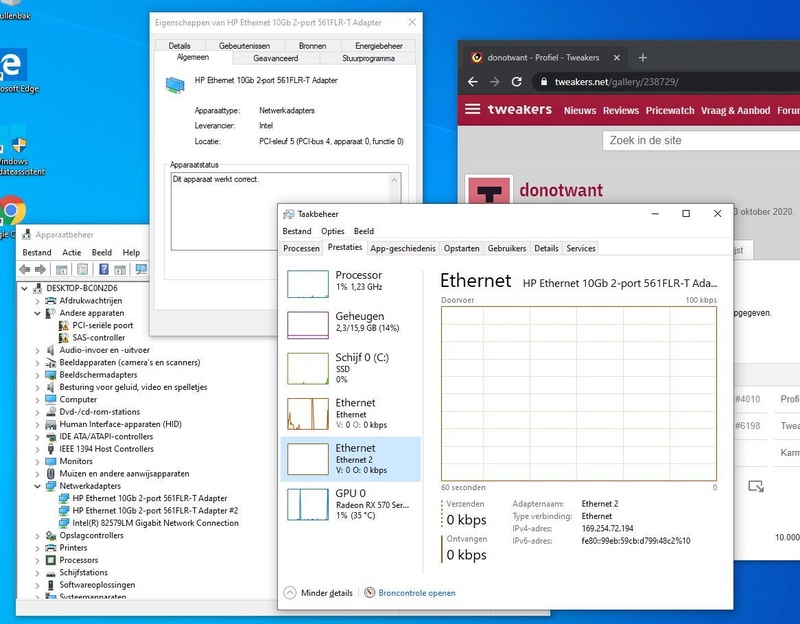
Task: Open the Pricewatch link on Tweakers
Action: (x=670, y=110)
